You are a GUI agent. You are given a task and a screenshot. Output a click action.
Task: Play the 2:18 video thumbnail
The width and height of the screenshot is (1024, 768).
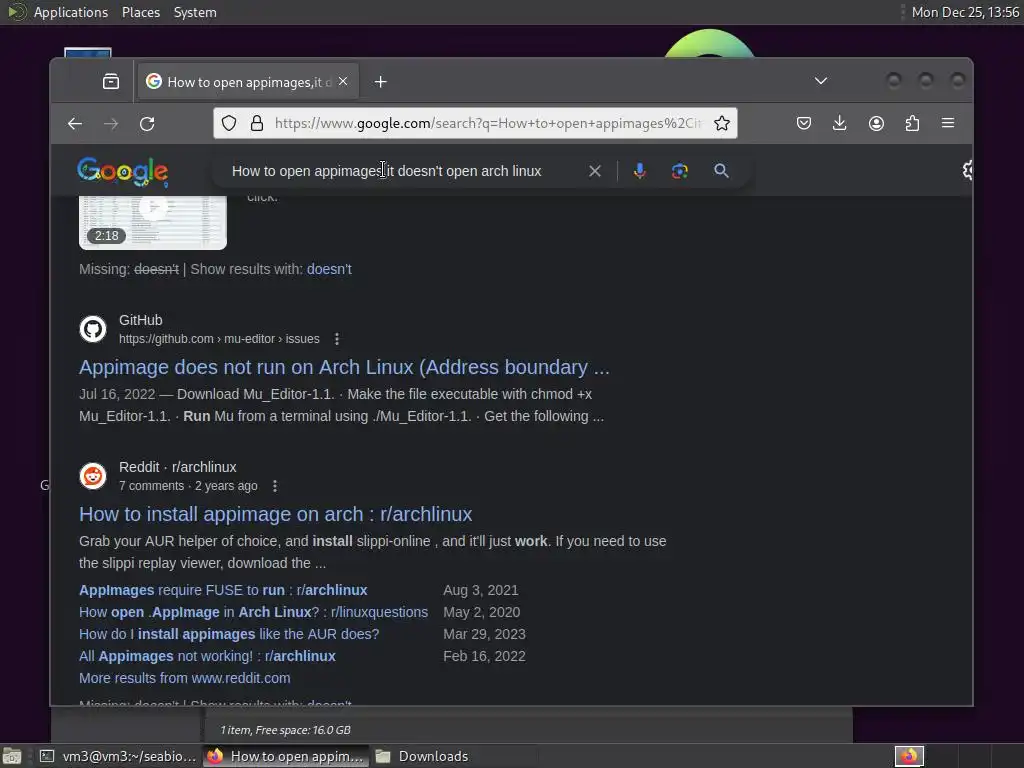pyautogui.click(x=153, y=222)
